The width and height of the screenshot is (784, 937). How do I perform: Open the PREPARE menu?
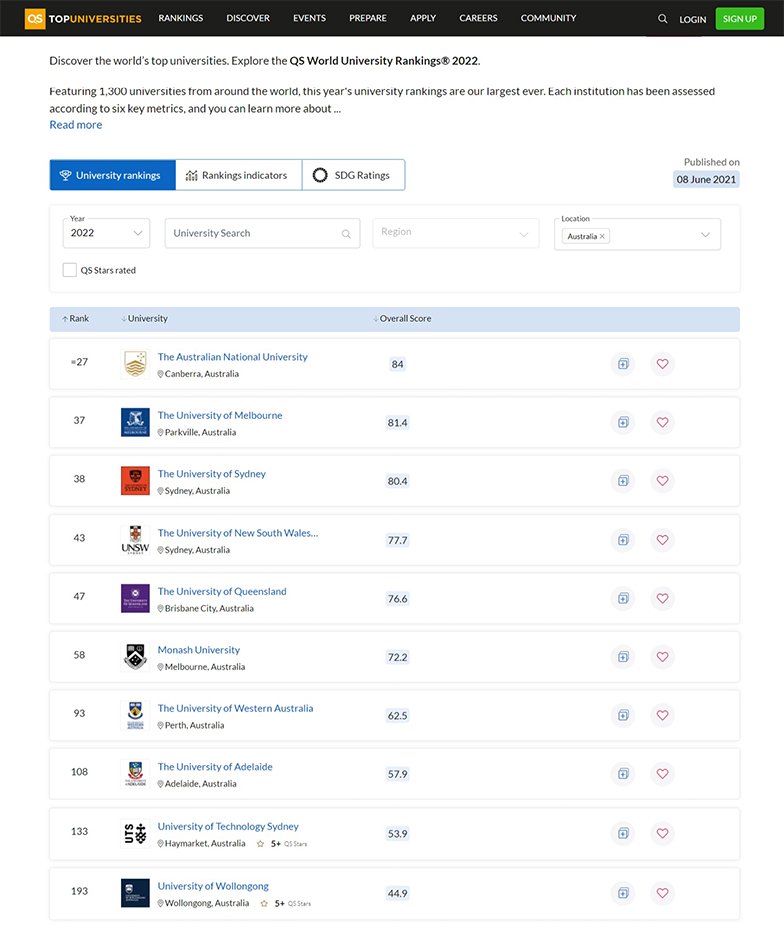click(x=368, y=18)
